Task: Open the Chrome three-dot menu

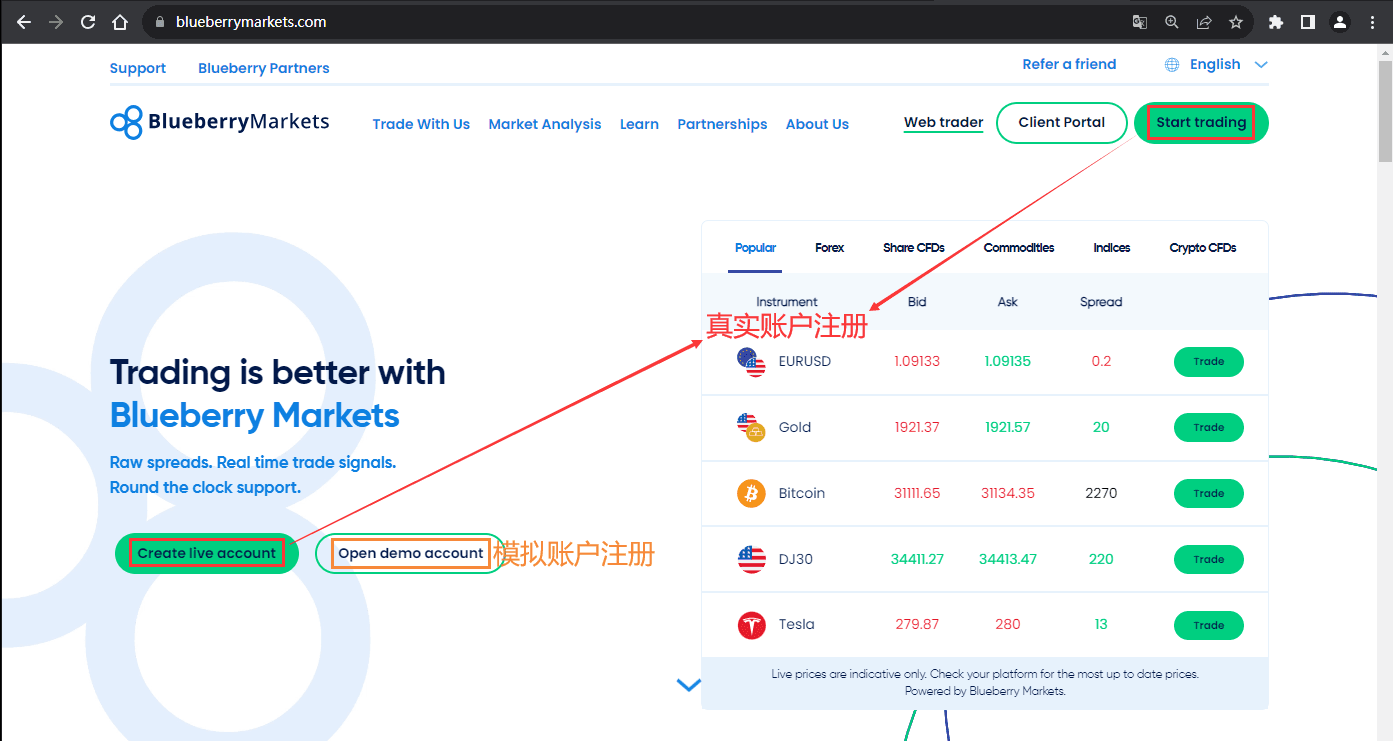Action: click(x=1372, y=22)
